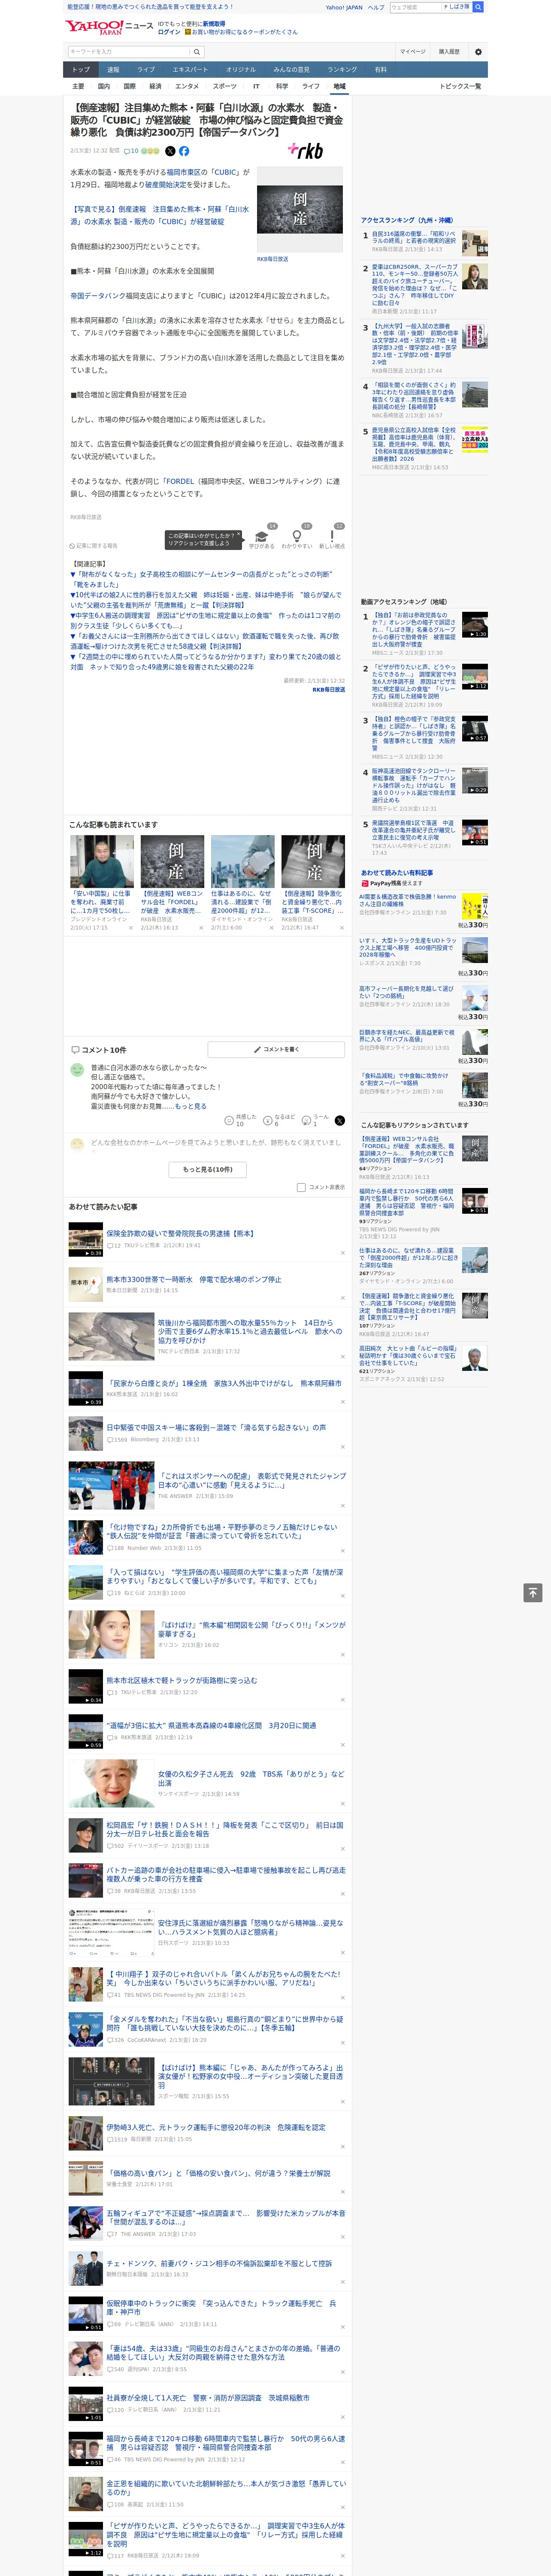Select the ランキング tab
Viewport: 551px width, 2576px height.
[x=342, y=70]
